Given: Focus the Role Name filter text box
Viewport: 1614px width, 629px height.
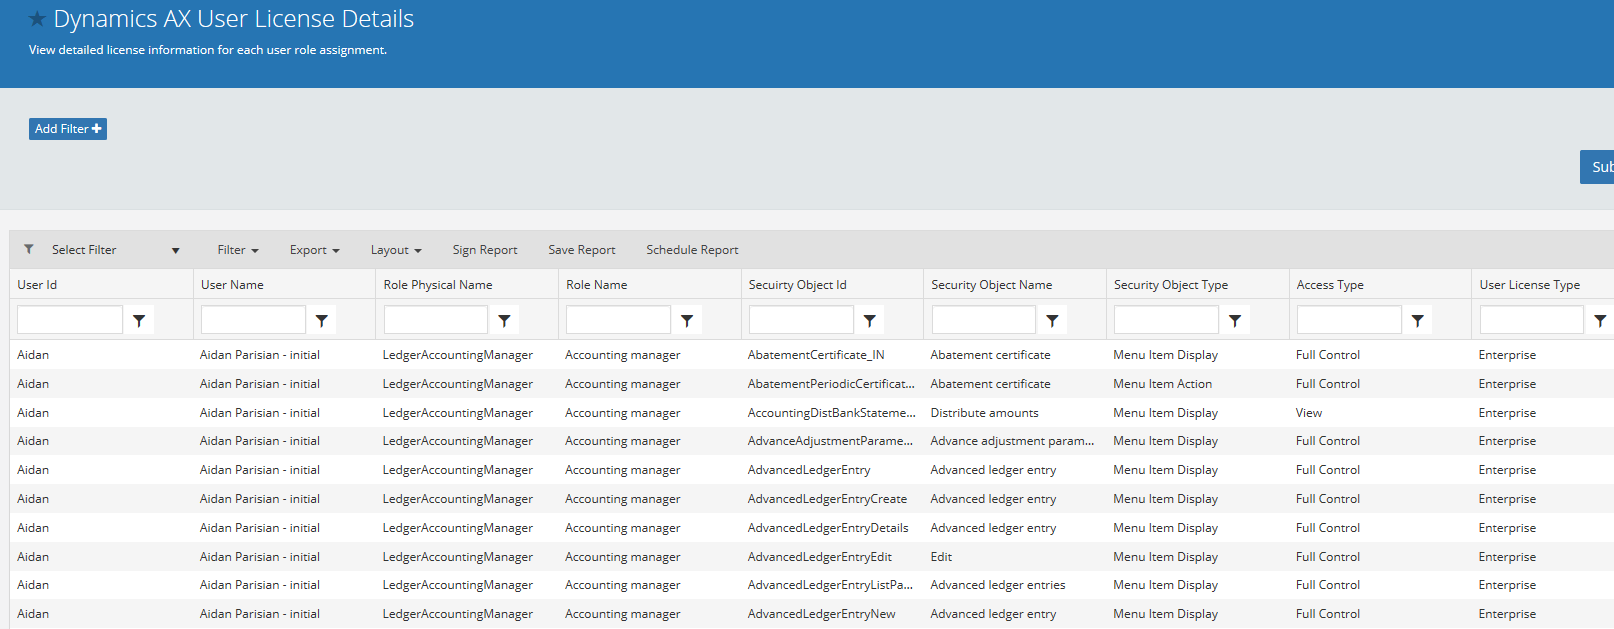Looking at the screenshot, I should tap(618, 320).
